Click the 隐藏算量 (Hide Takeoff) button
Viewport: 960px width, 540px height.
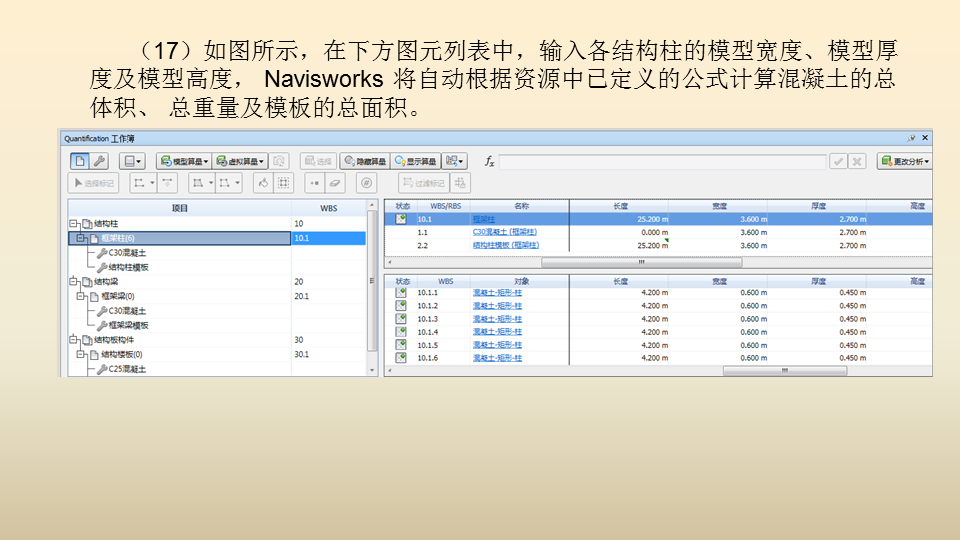tap(365, 161)
